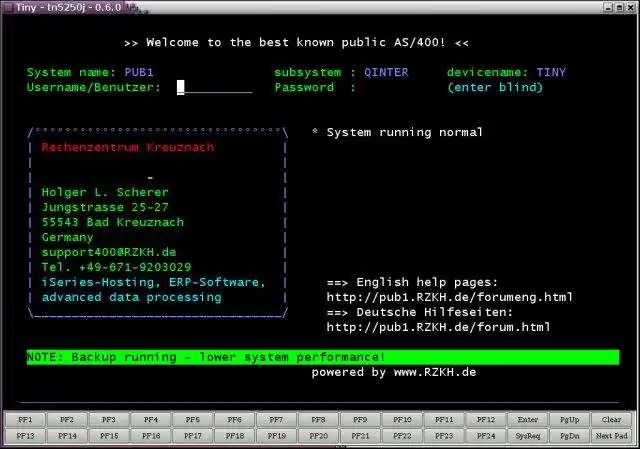Click the PF3 key button

[109, 420]
